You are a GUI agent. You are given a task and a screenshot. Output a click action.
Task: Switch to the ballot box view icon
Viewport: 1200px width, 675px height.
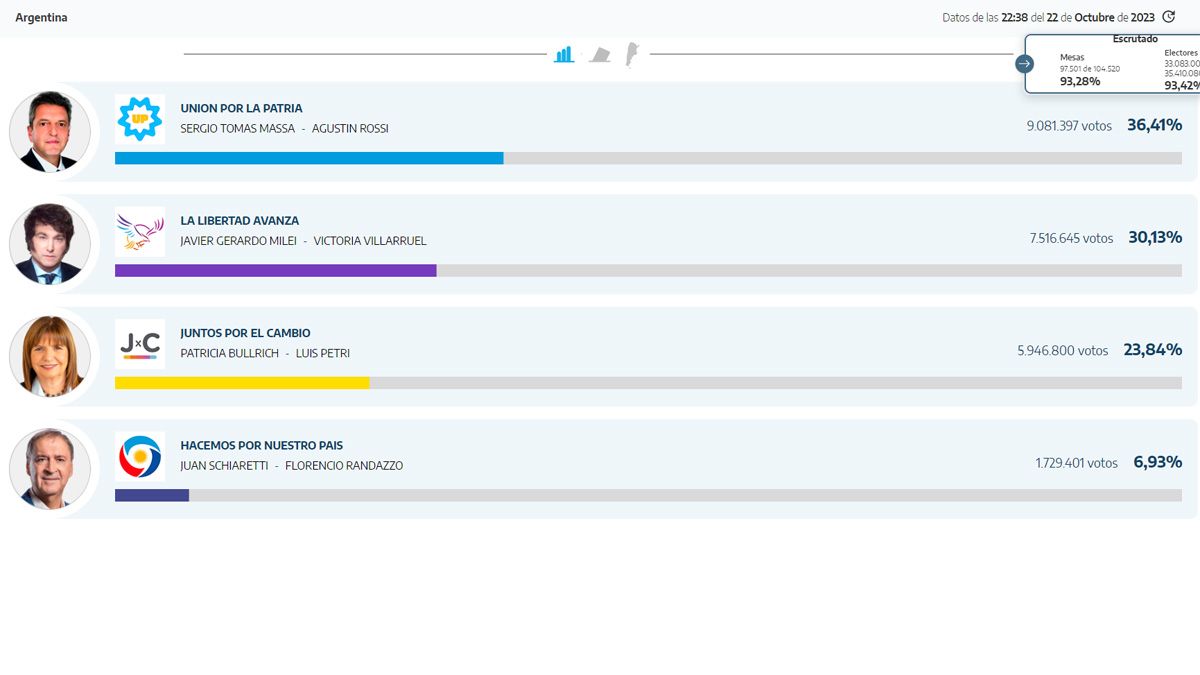[x=599, y=54]
